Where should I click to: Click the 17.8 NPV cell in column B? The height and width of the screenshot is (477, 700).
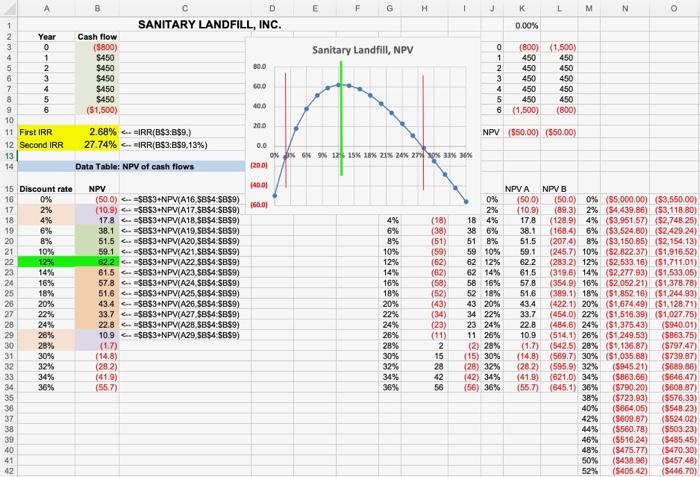[x=97, y=220]
